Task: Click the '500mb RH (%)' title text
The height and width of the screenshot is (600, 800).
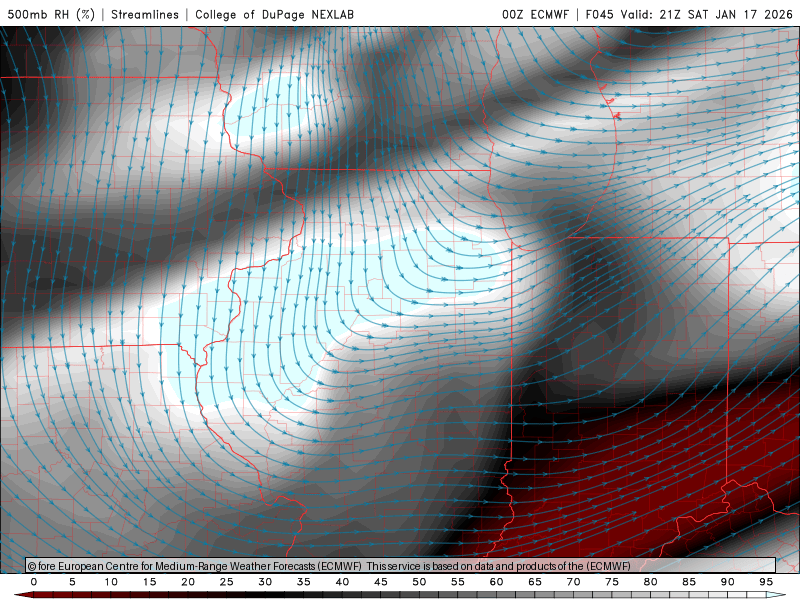Action: [51, 14]
